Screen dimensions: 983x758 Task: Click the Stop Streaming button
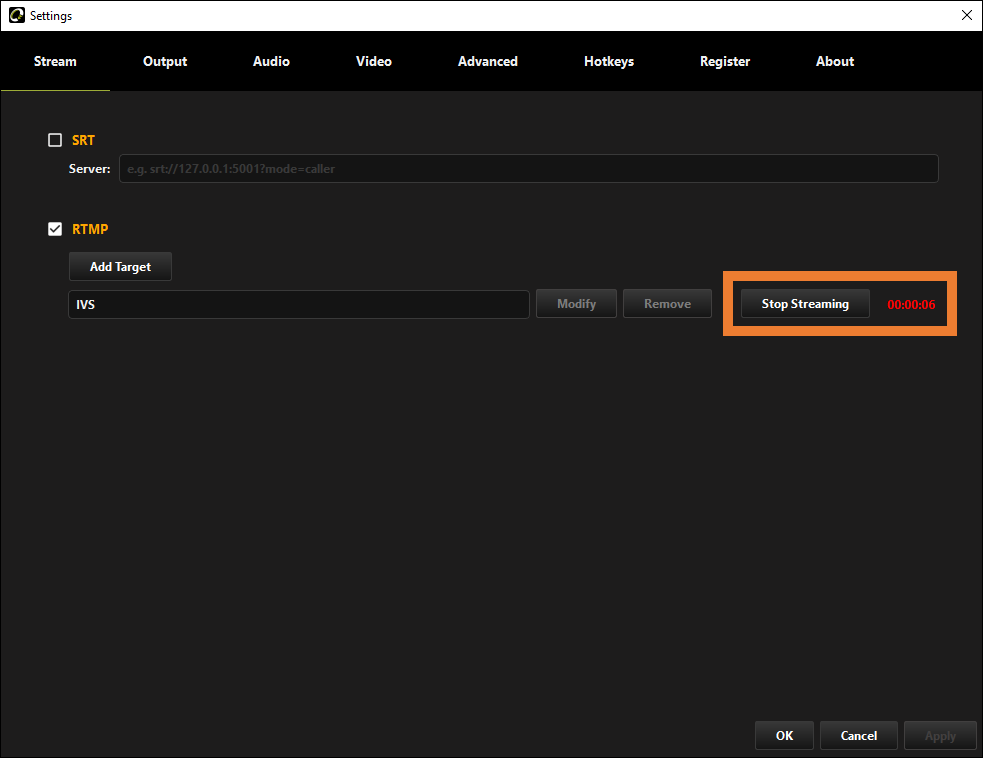tap(805, 303)
